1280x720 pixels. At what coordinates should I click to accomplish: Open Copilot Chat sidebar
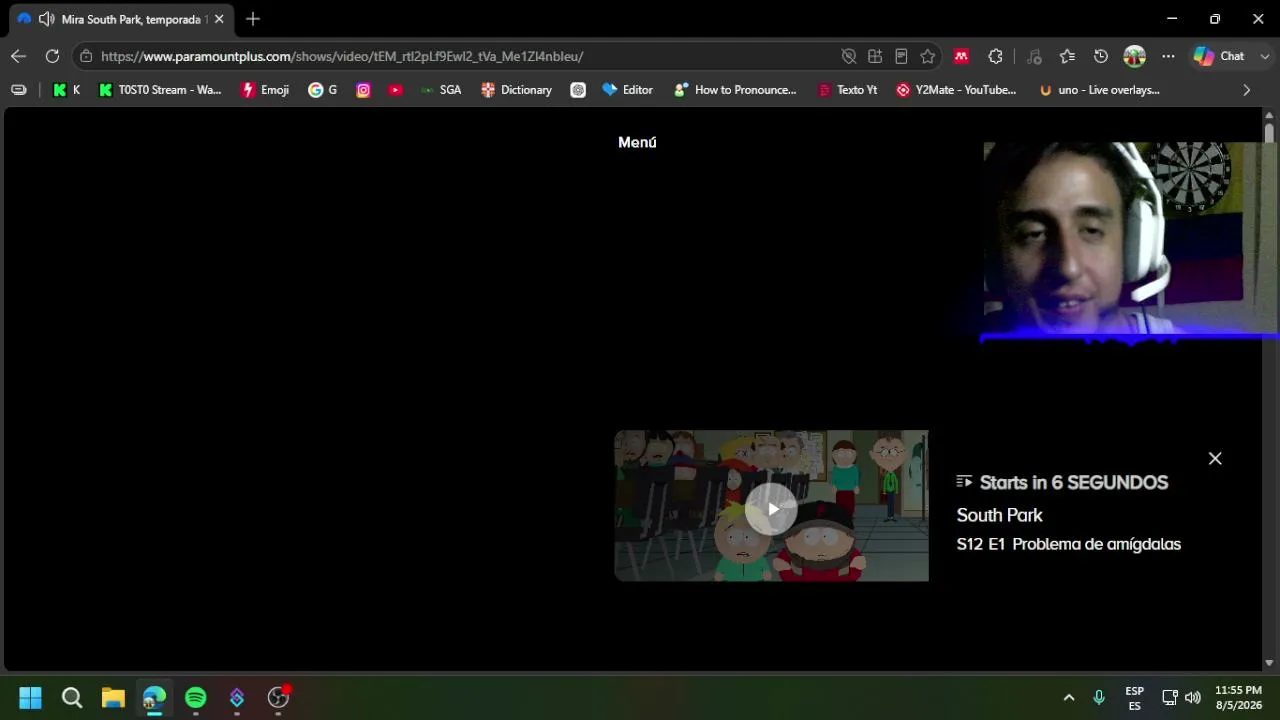[1219, 56]
